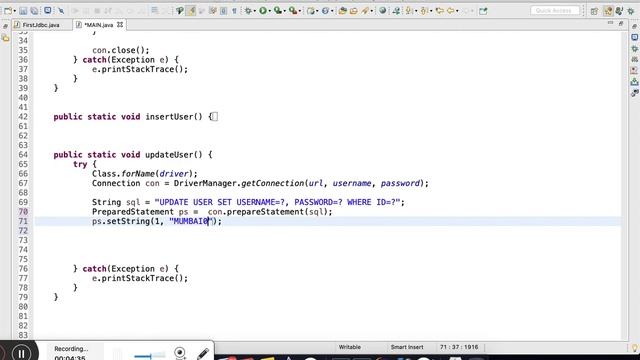Click the Next Annotation icon
This screenshot has height=360, width=640.
click(x=409, y=11)
